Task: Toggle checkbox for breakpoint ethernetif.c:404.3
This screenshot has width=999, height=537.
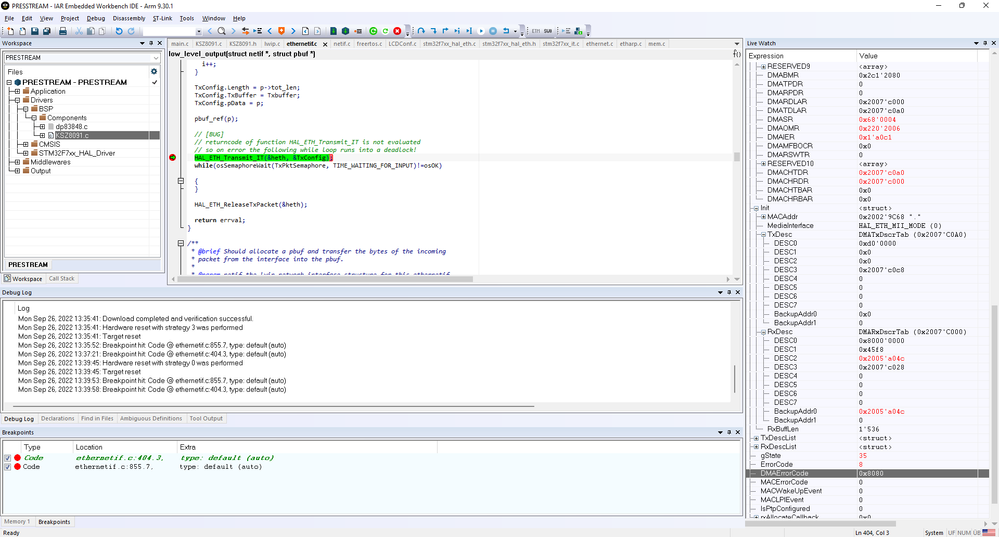Action: pos(7,458)
